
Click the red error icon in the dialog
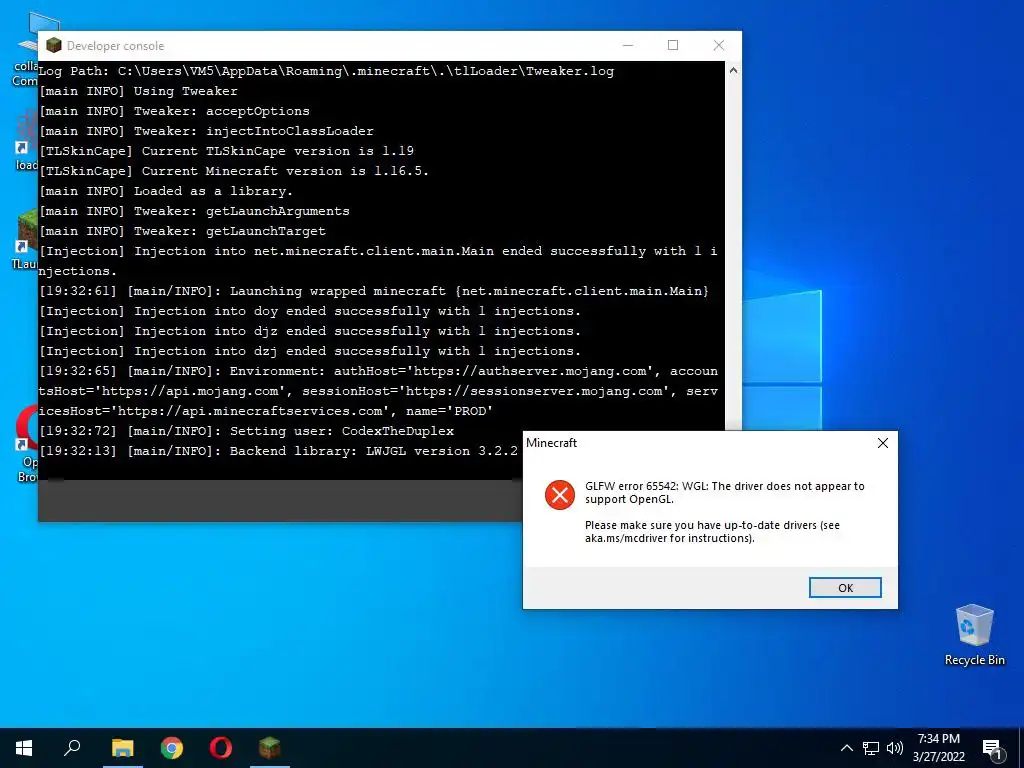point(560,494)
